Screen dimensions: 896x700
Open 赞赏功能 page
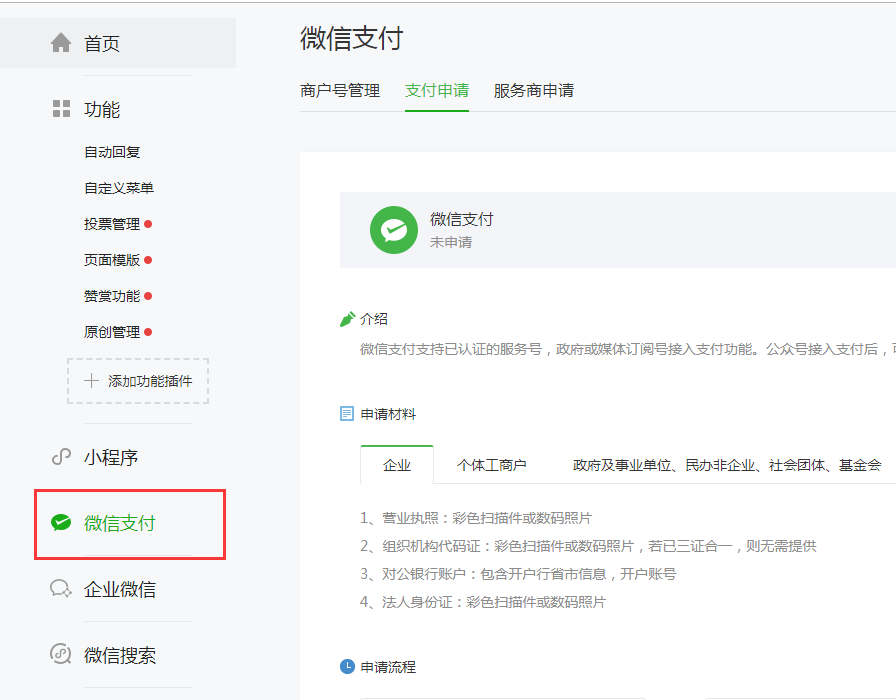point(112,296)
